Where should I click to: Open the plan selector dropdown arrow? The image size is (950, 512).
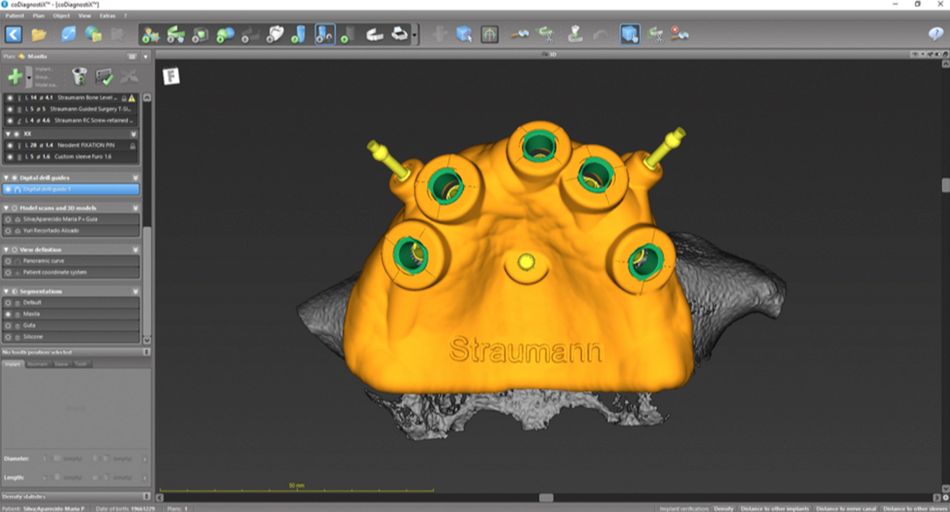coord(145,56)
